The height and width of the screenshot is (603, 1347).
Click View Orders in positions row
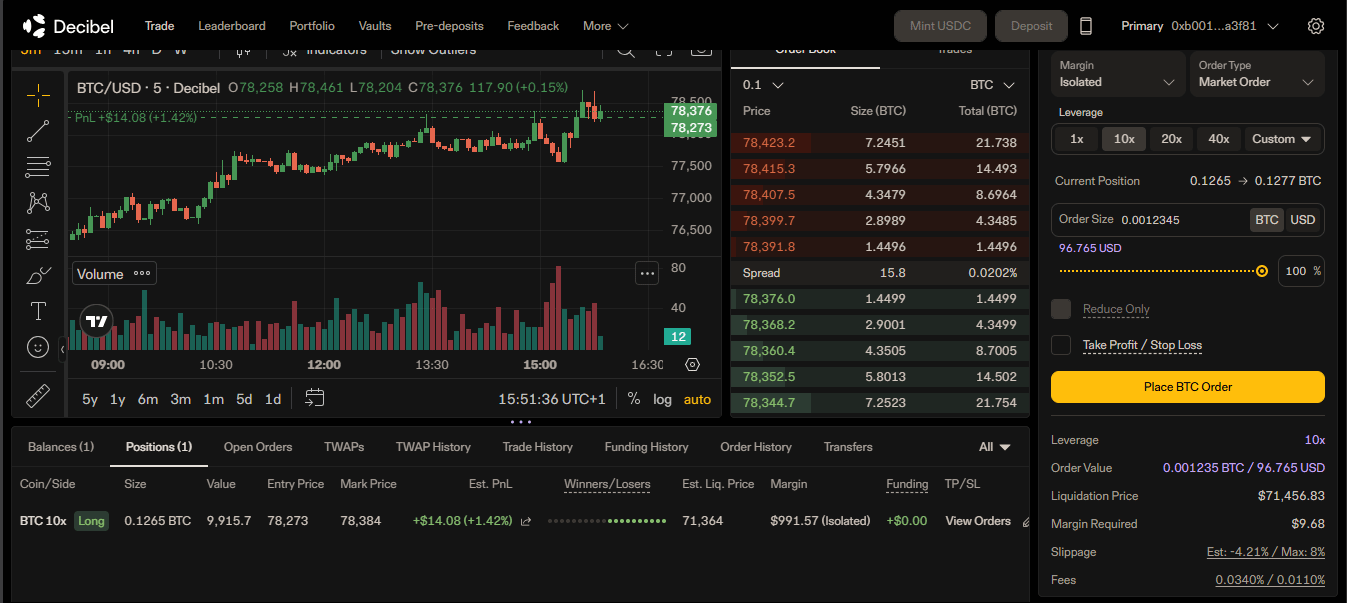click(x=978, y=521)
